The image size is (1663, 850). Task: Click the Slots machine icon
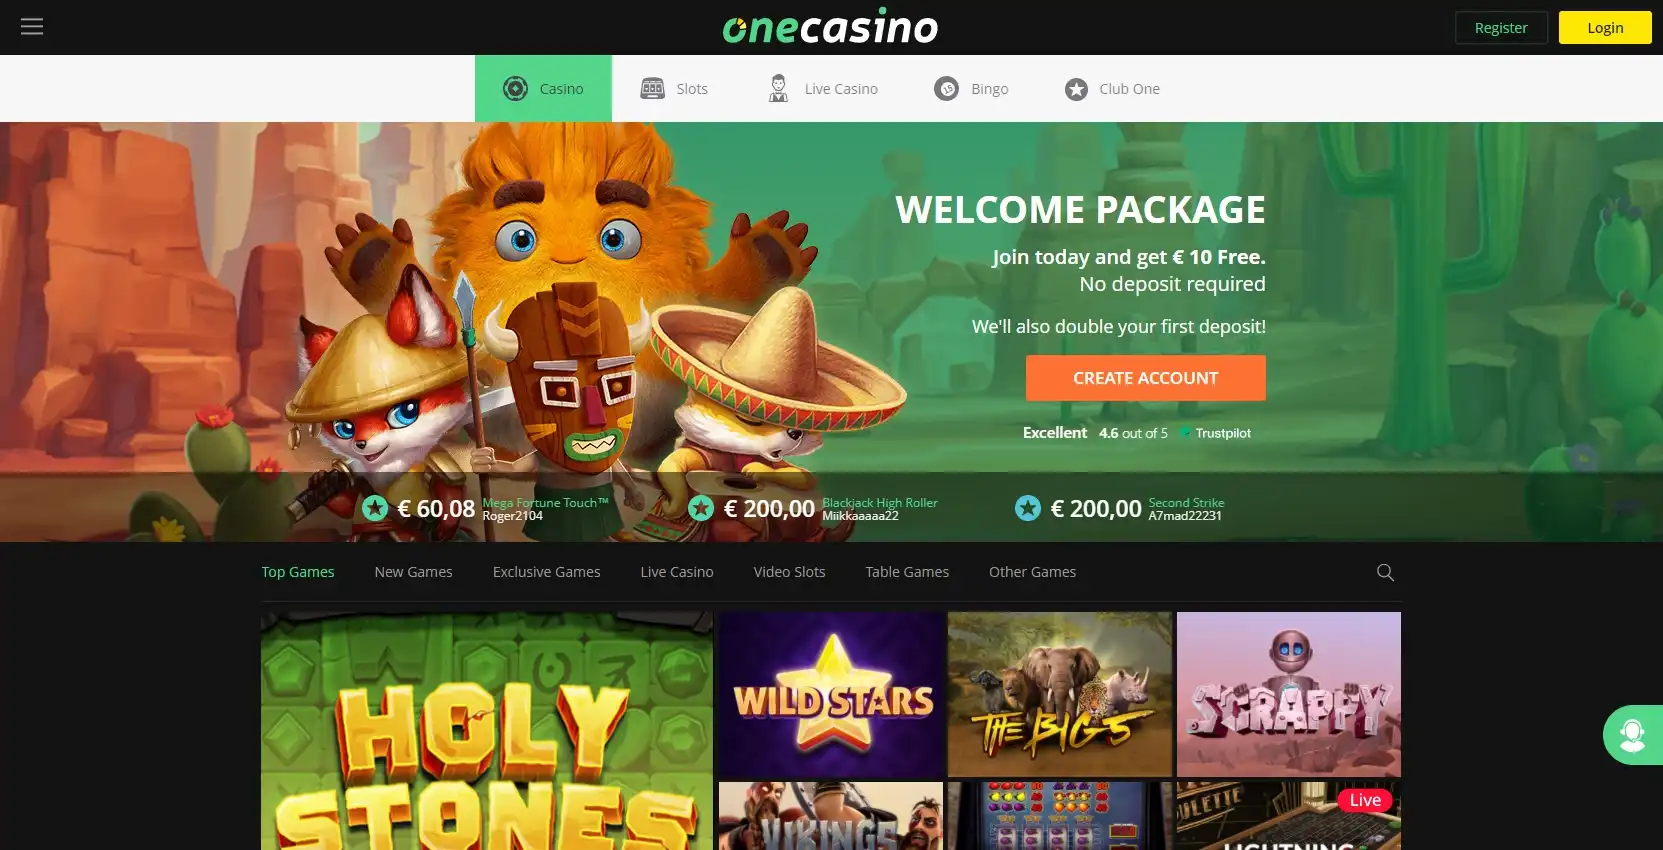click(x=652, y=89)
